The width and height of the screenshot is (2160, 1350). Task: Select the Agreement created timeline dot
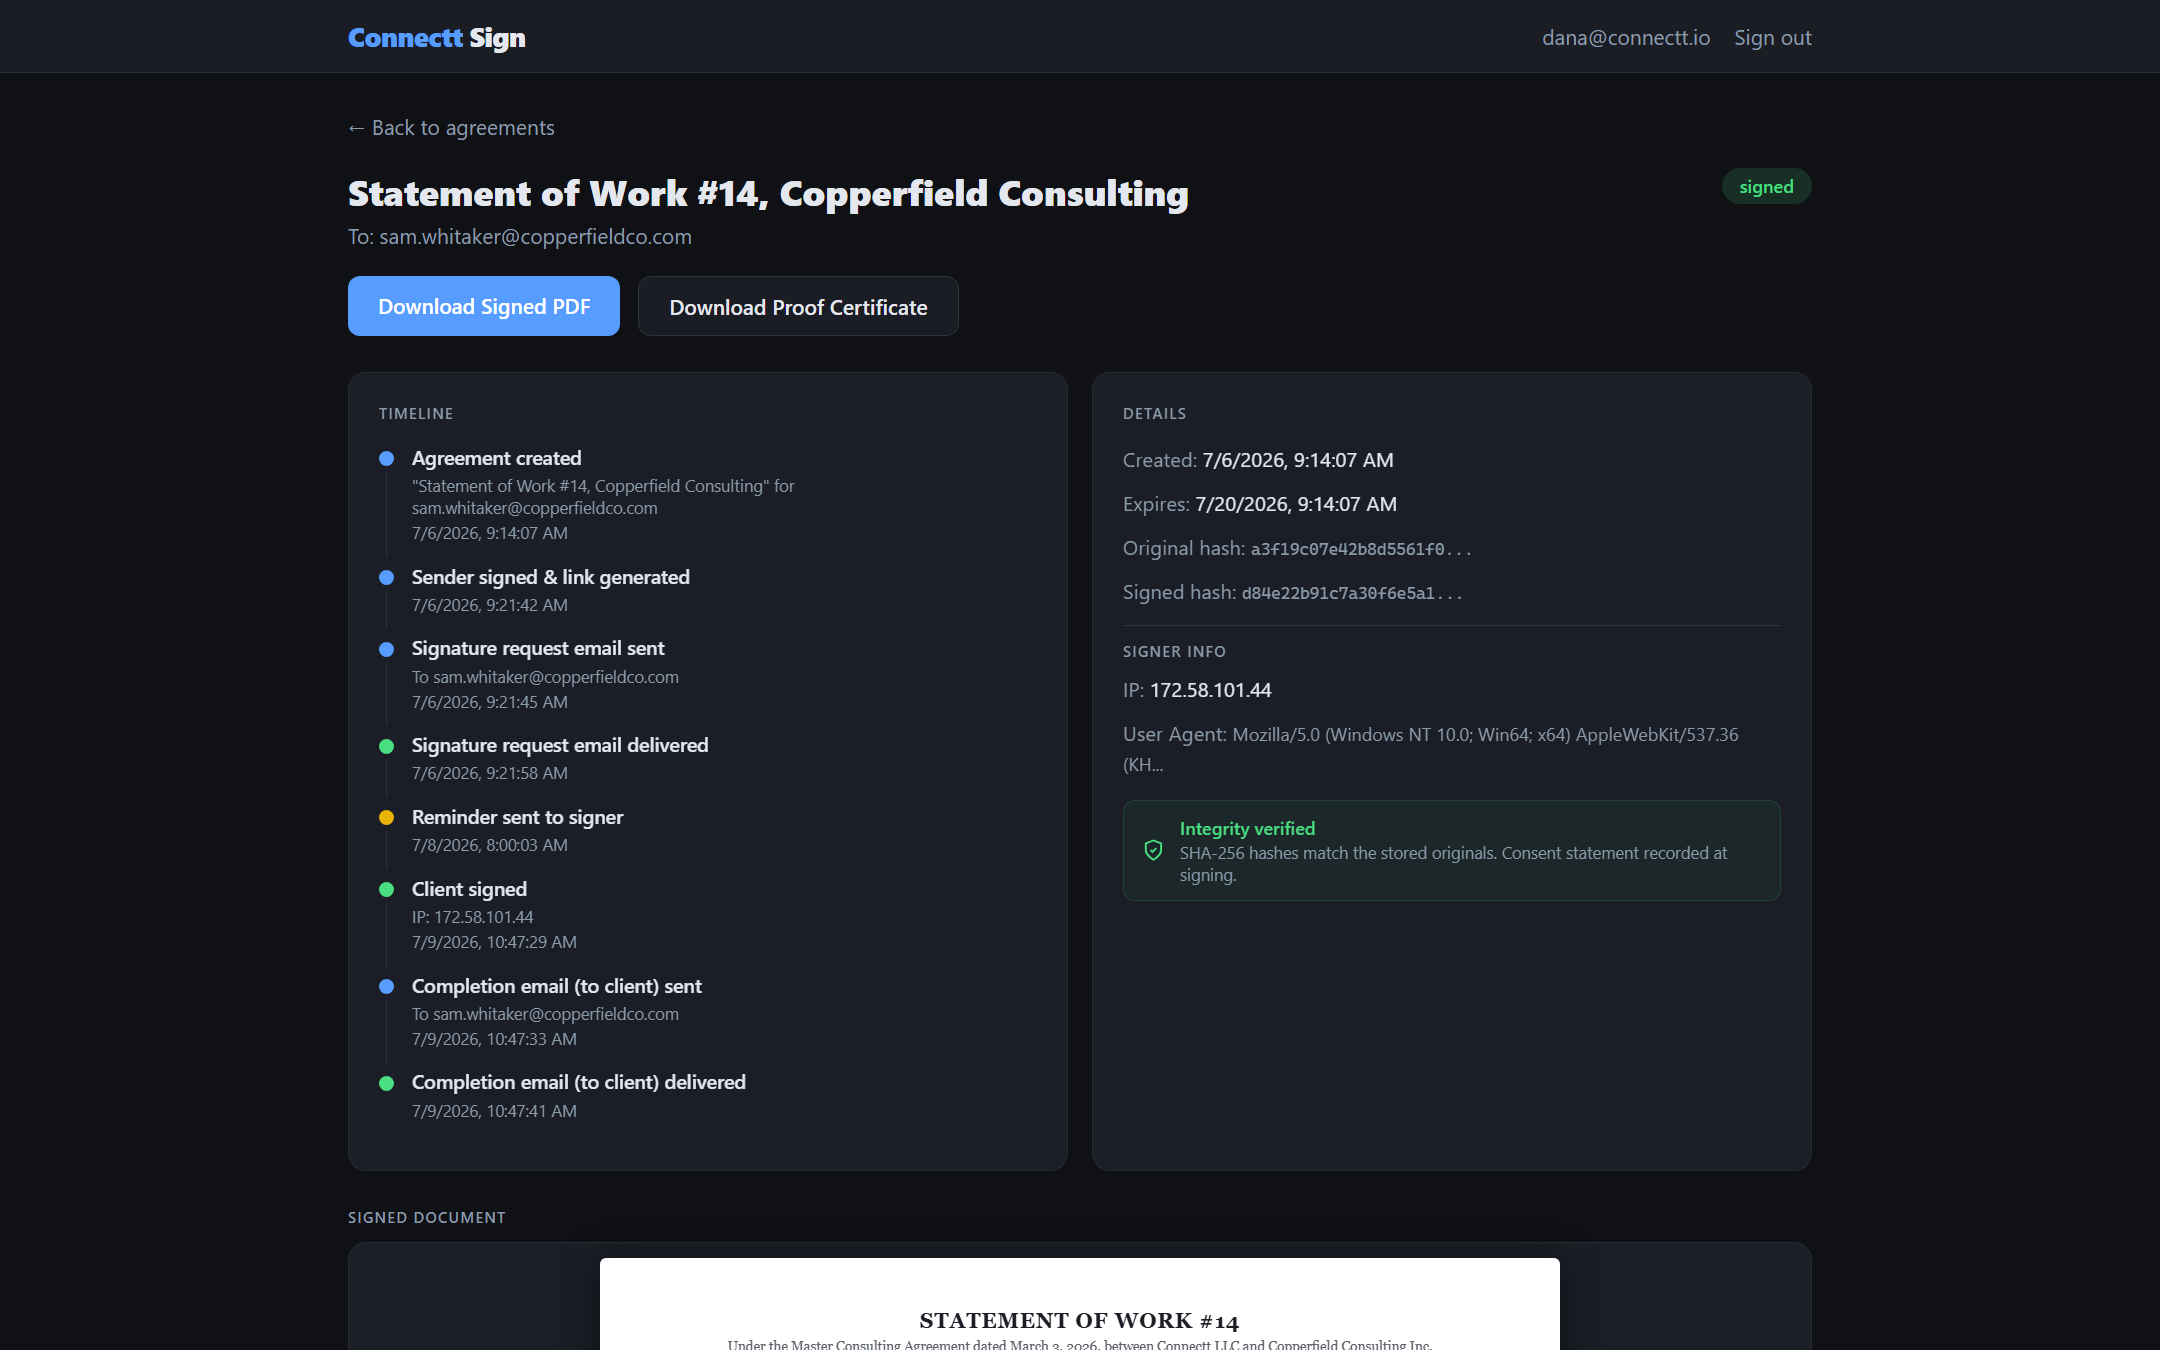pos(386,459)
